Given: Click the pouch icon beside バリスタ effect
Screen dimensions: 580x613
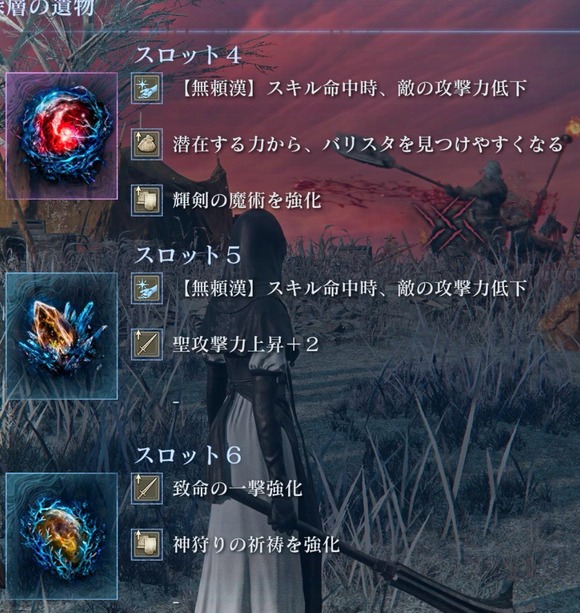Looking at the screenshot, I should click(x=147, y=144).
